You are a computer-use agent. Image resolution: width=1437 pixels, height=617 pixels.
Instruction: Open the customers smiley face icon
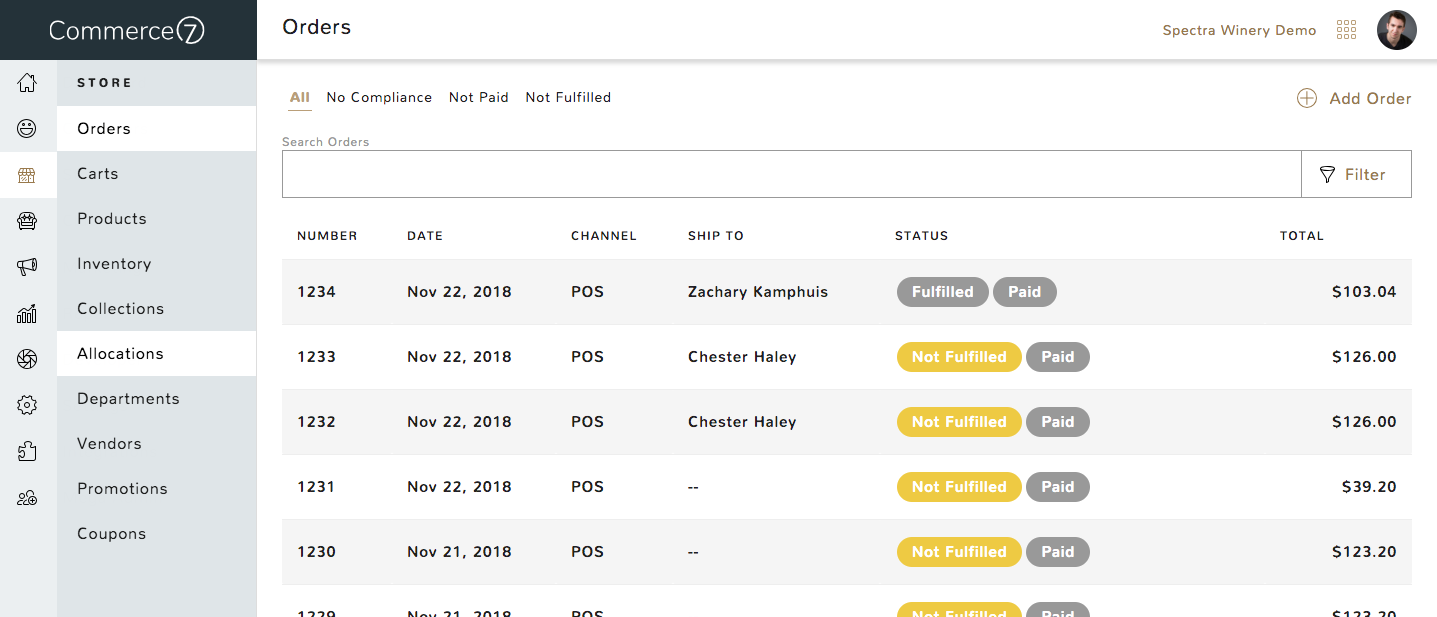[x=27, y=128]
